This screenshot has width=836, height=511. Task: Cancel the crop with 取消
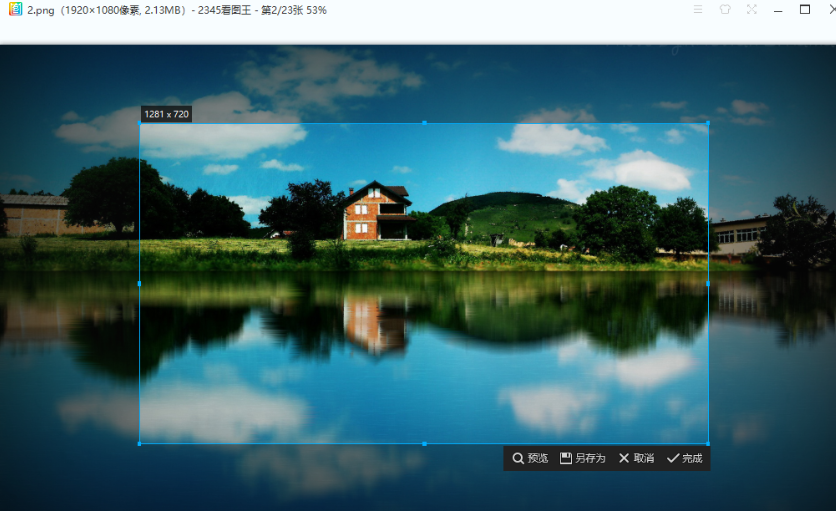[x=636, y=458]
